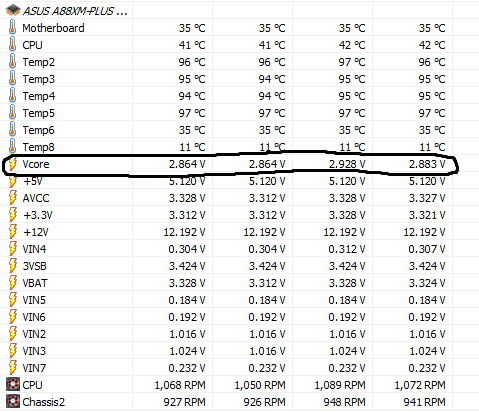Click the Vcore 2.928 V value
The height and width of the screenshot is (412, 479).
click(x=347, y=164)
